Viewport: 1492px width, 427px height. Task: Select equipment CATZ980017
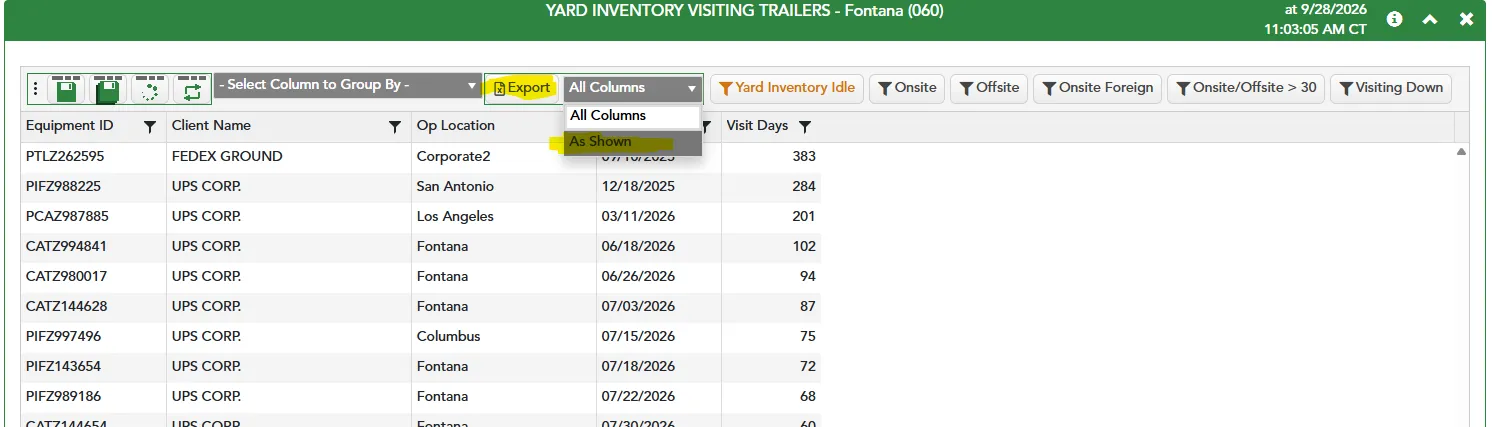66,277
